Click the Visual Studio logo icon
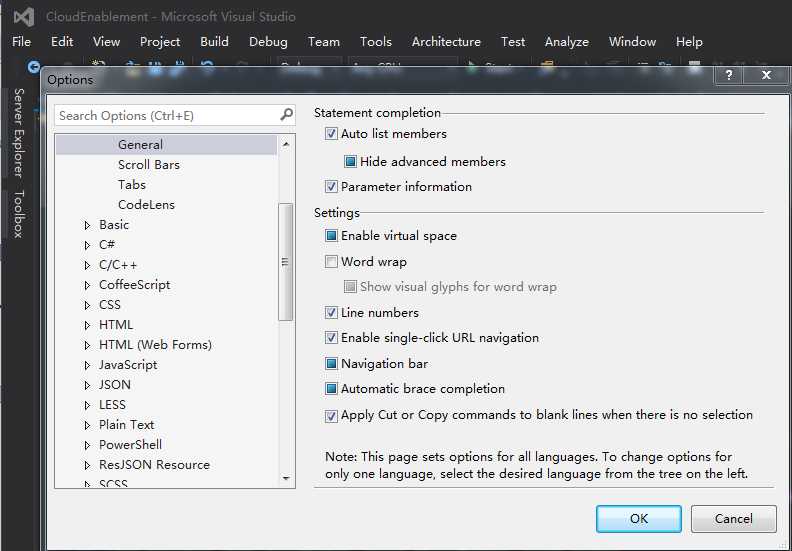The height and width of the screenshot is (551, 792). (24, 17)
